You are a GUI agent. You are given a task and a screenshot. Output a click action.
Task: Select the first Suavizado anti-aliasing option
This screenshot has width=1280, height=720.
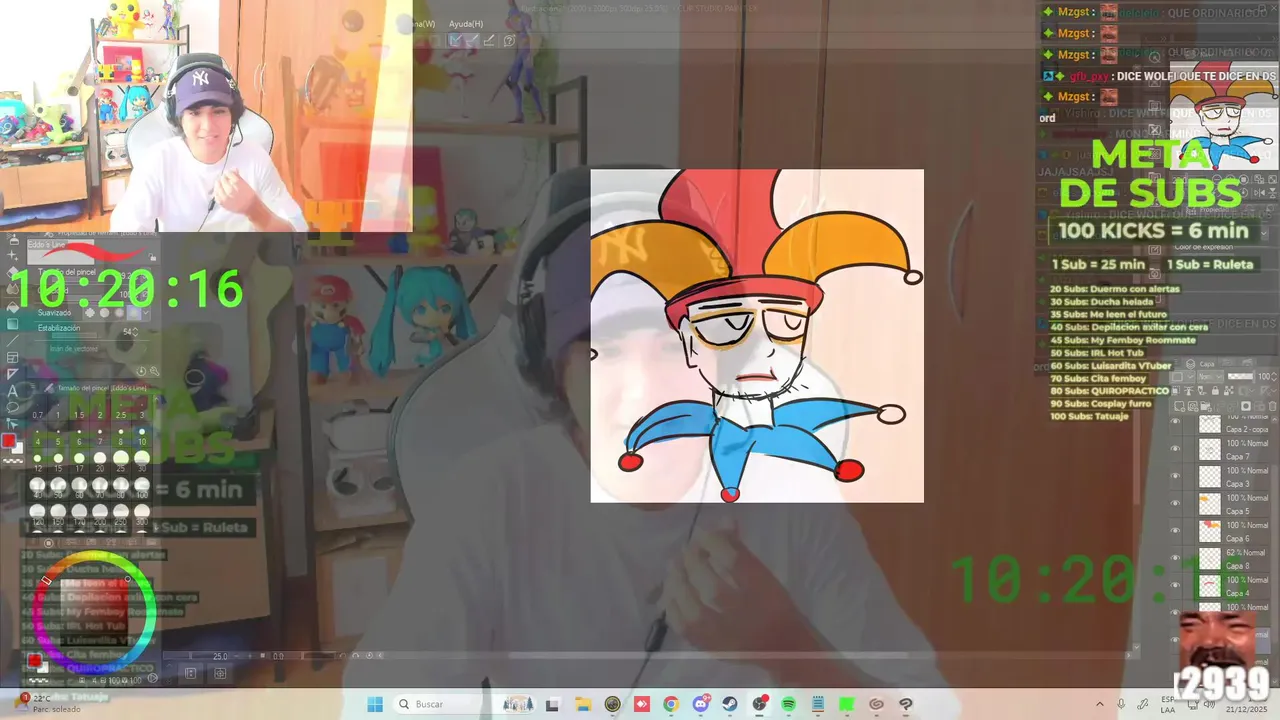click(89, 313)
